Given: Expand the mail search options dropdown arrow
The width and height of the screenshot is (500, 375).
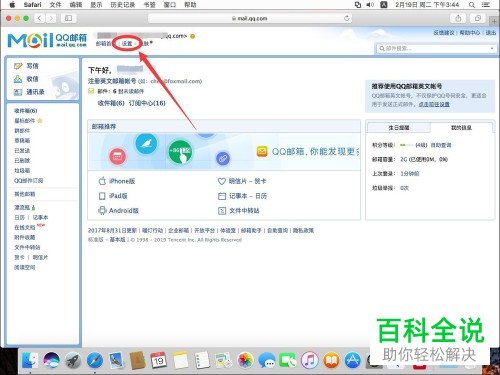Looking at the screenshot, I should 492,49.
